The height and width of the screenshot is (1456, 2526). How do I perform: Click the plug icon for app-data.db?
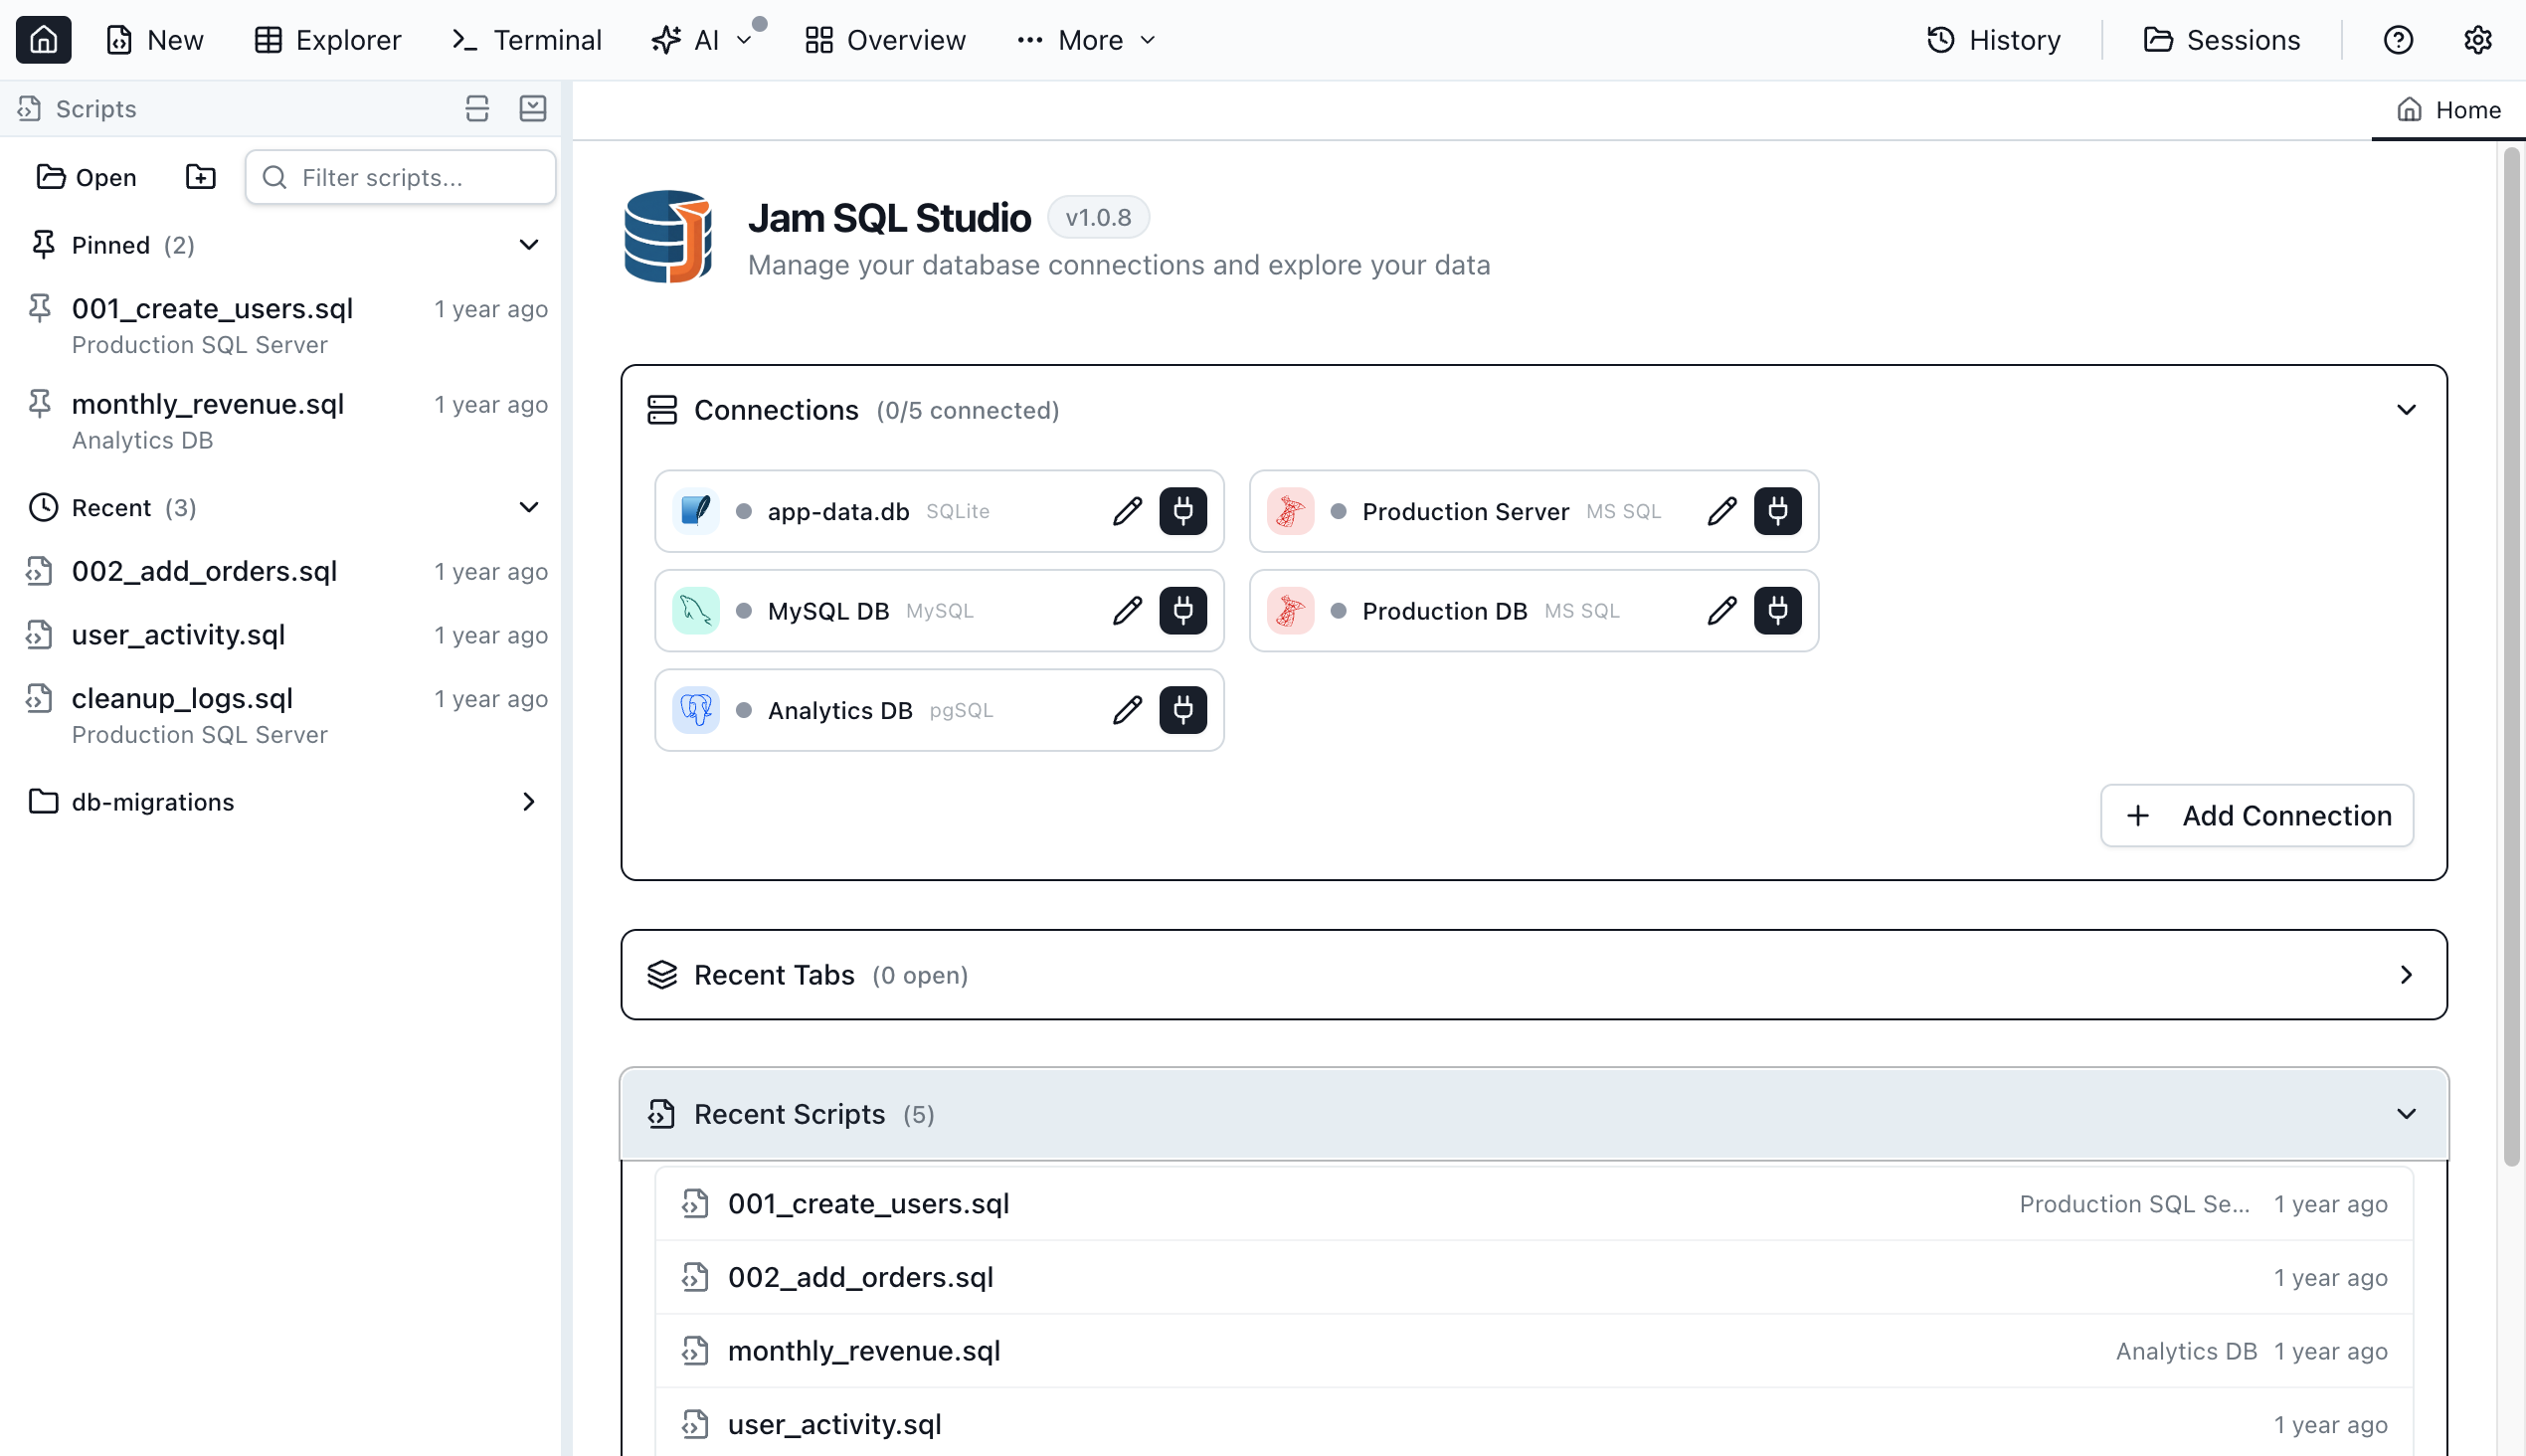point(1183,511)
